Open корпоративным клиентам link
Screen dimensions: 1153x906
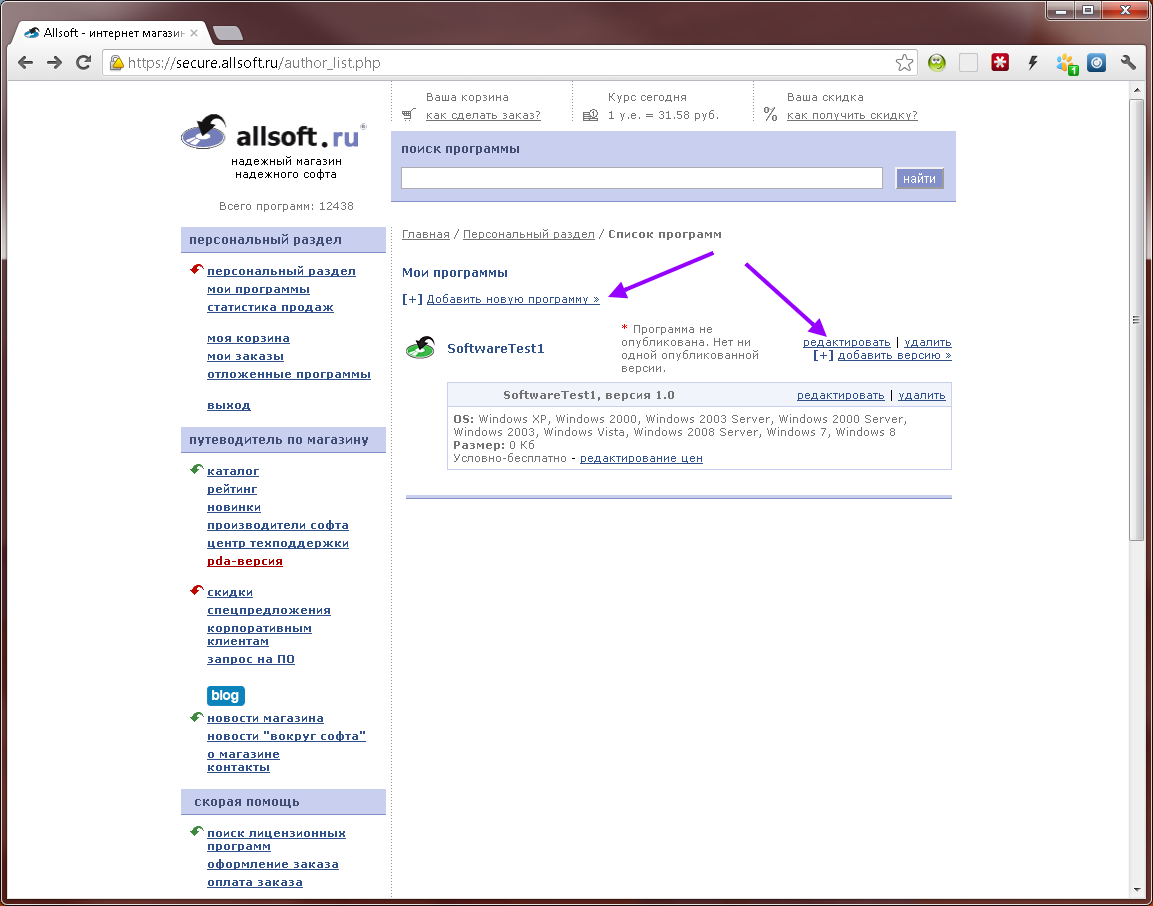tap(259, 635)
